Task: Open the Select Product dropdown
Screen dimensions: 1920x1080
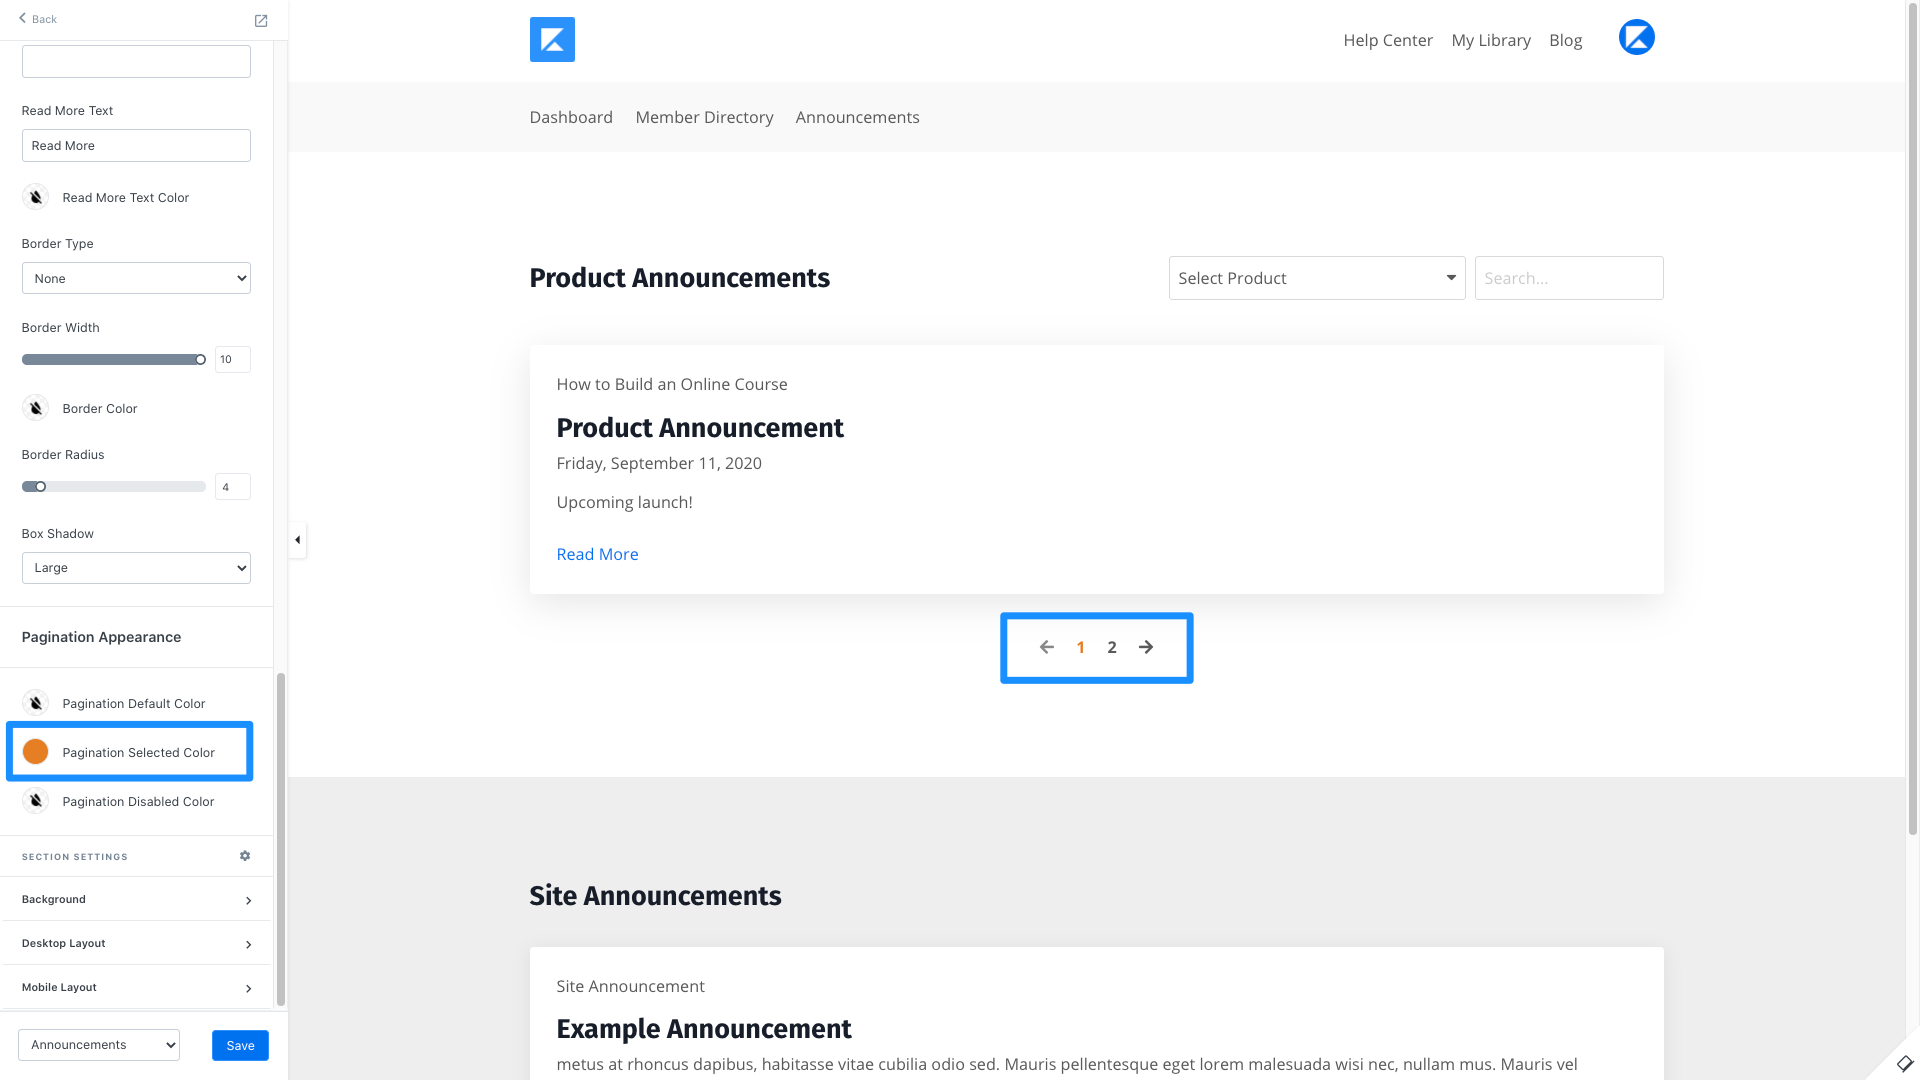Action: coord(1316,278)
